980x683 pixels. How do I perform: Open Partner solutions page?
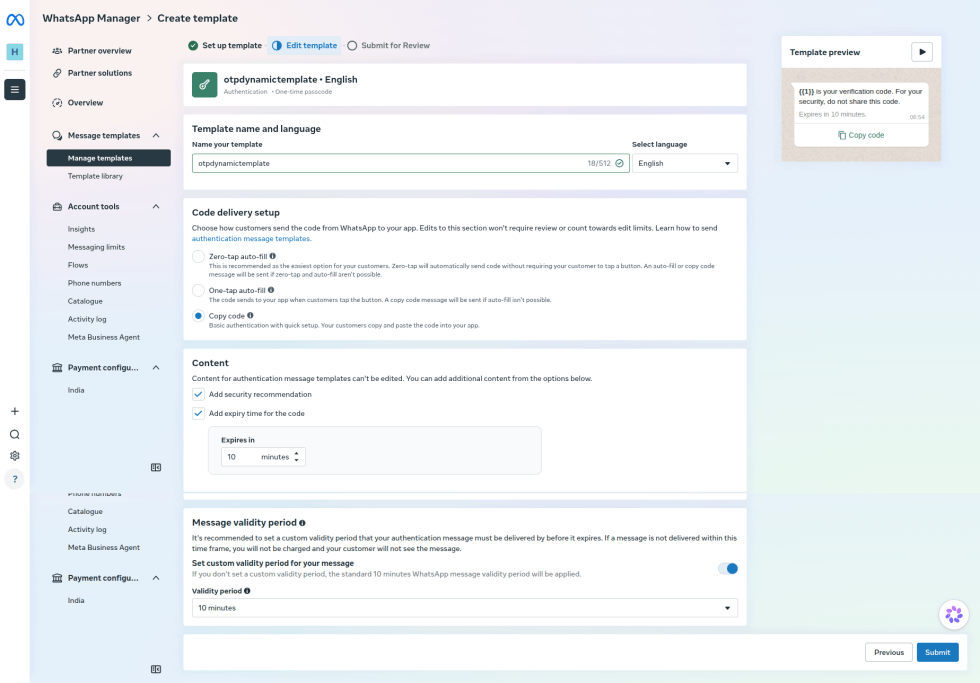pyautogui.click(x=100, y=73)
